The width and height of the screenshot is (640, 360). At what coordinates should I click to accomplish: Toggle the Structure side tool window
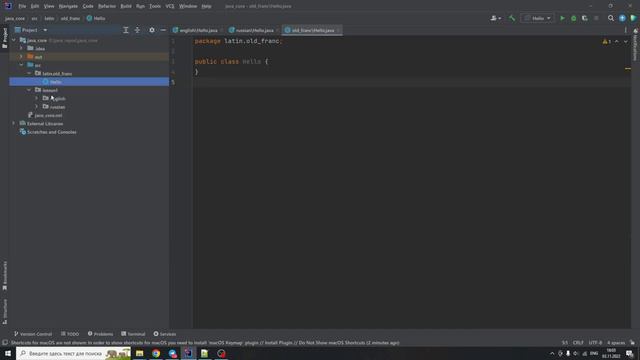pos(5,312)
